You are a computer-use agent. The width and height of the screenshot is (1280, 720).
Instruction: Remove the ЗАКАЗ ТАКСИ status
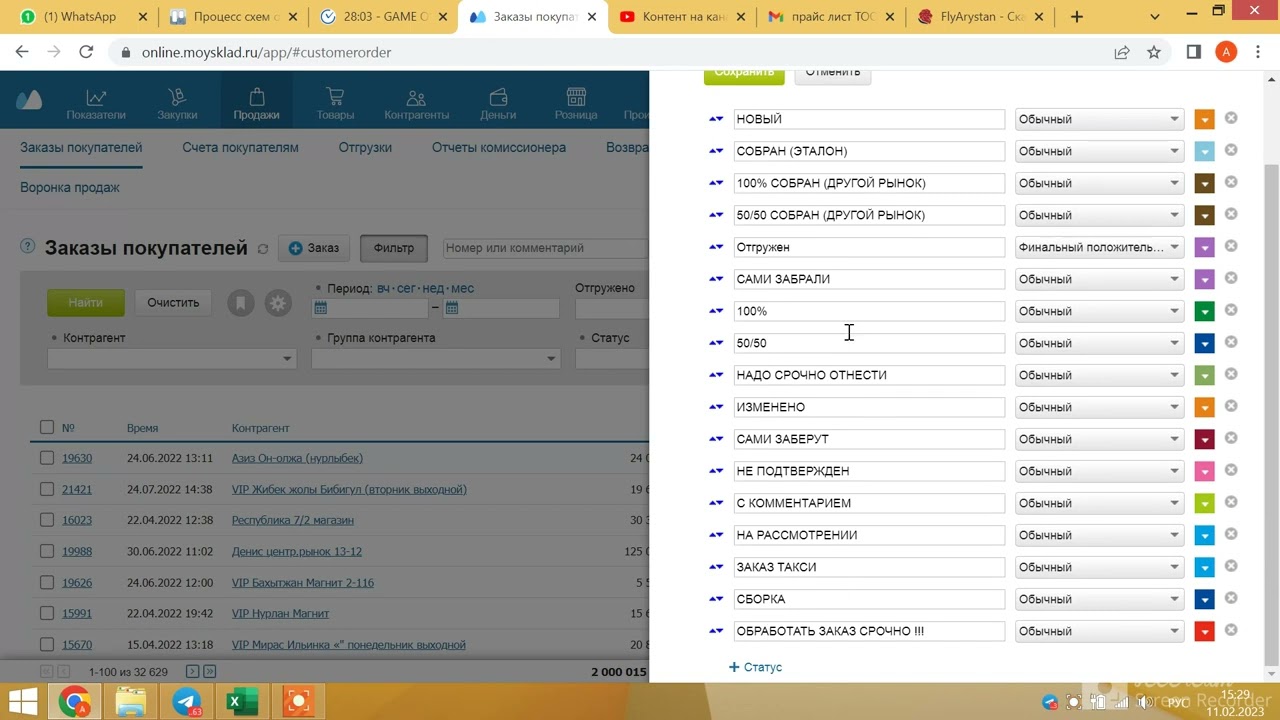(1231, 566)
